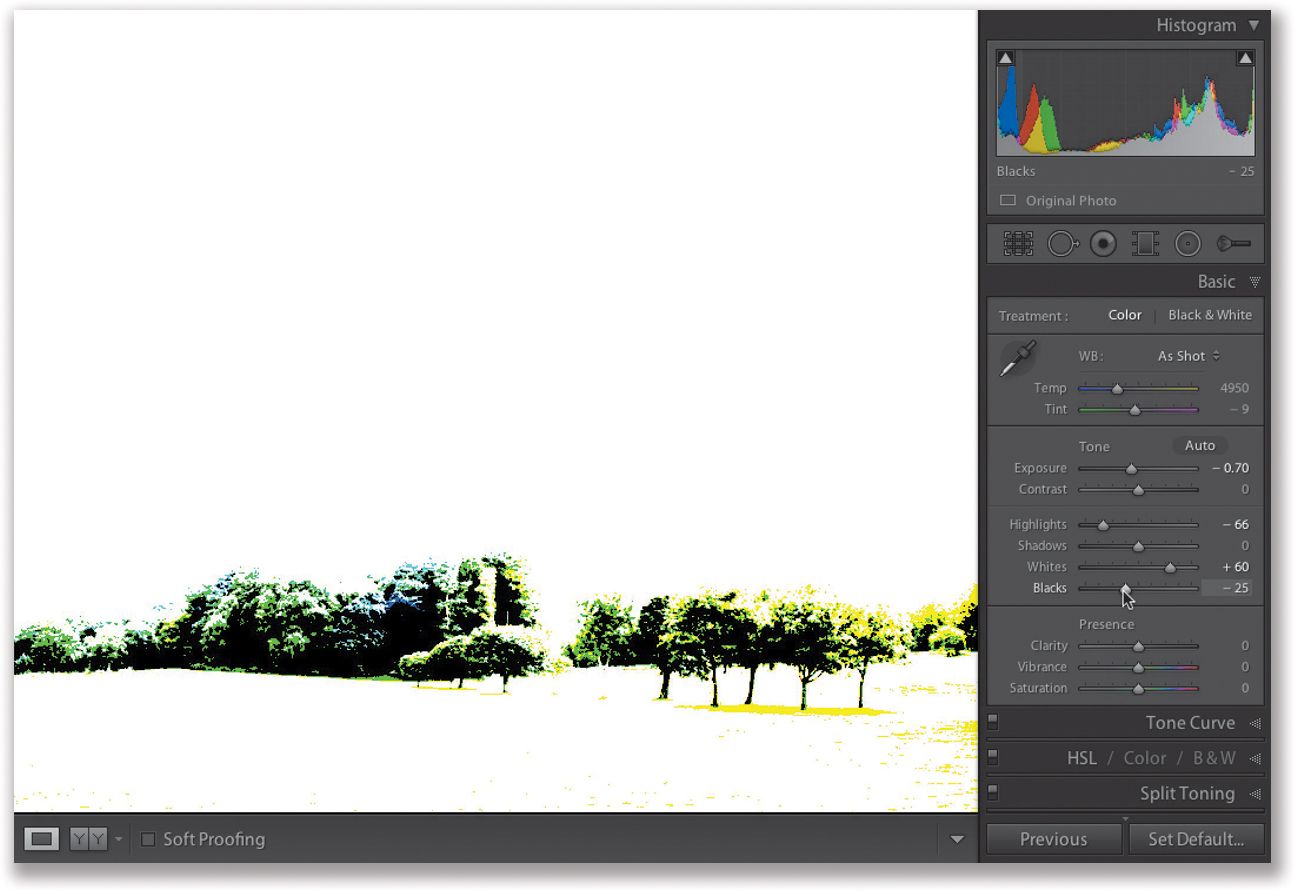Click the Tone section label
Image resolution: width=1295 pixels, height=891 pixels.
click(x=1094, y=447)
